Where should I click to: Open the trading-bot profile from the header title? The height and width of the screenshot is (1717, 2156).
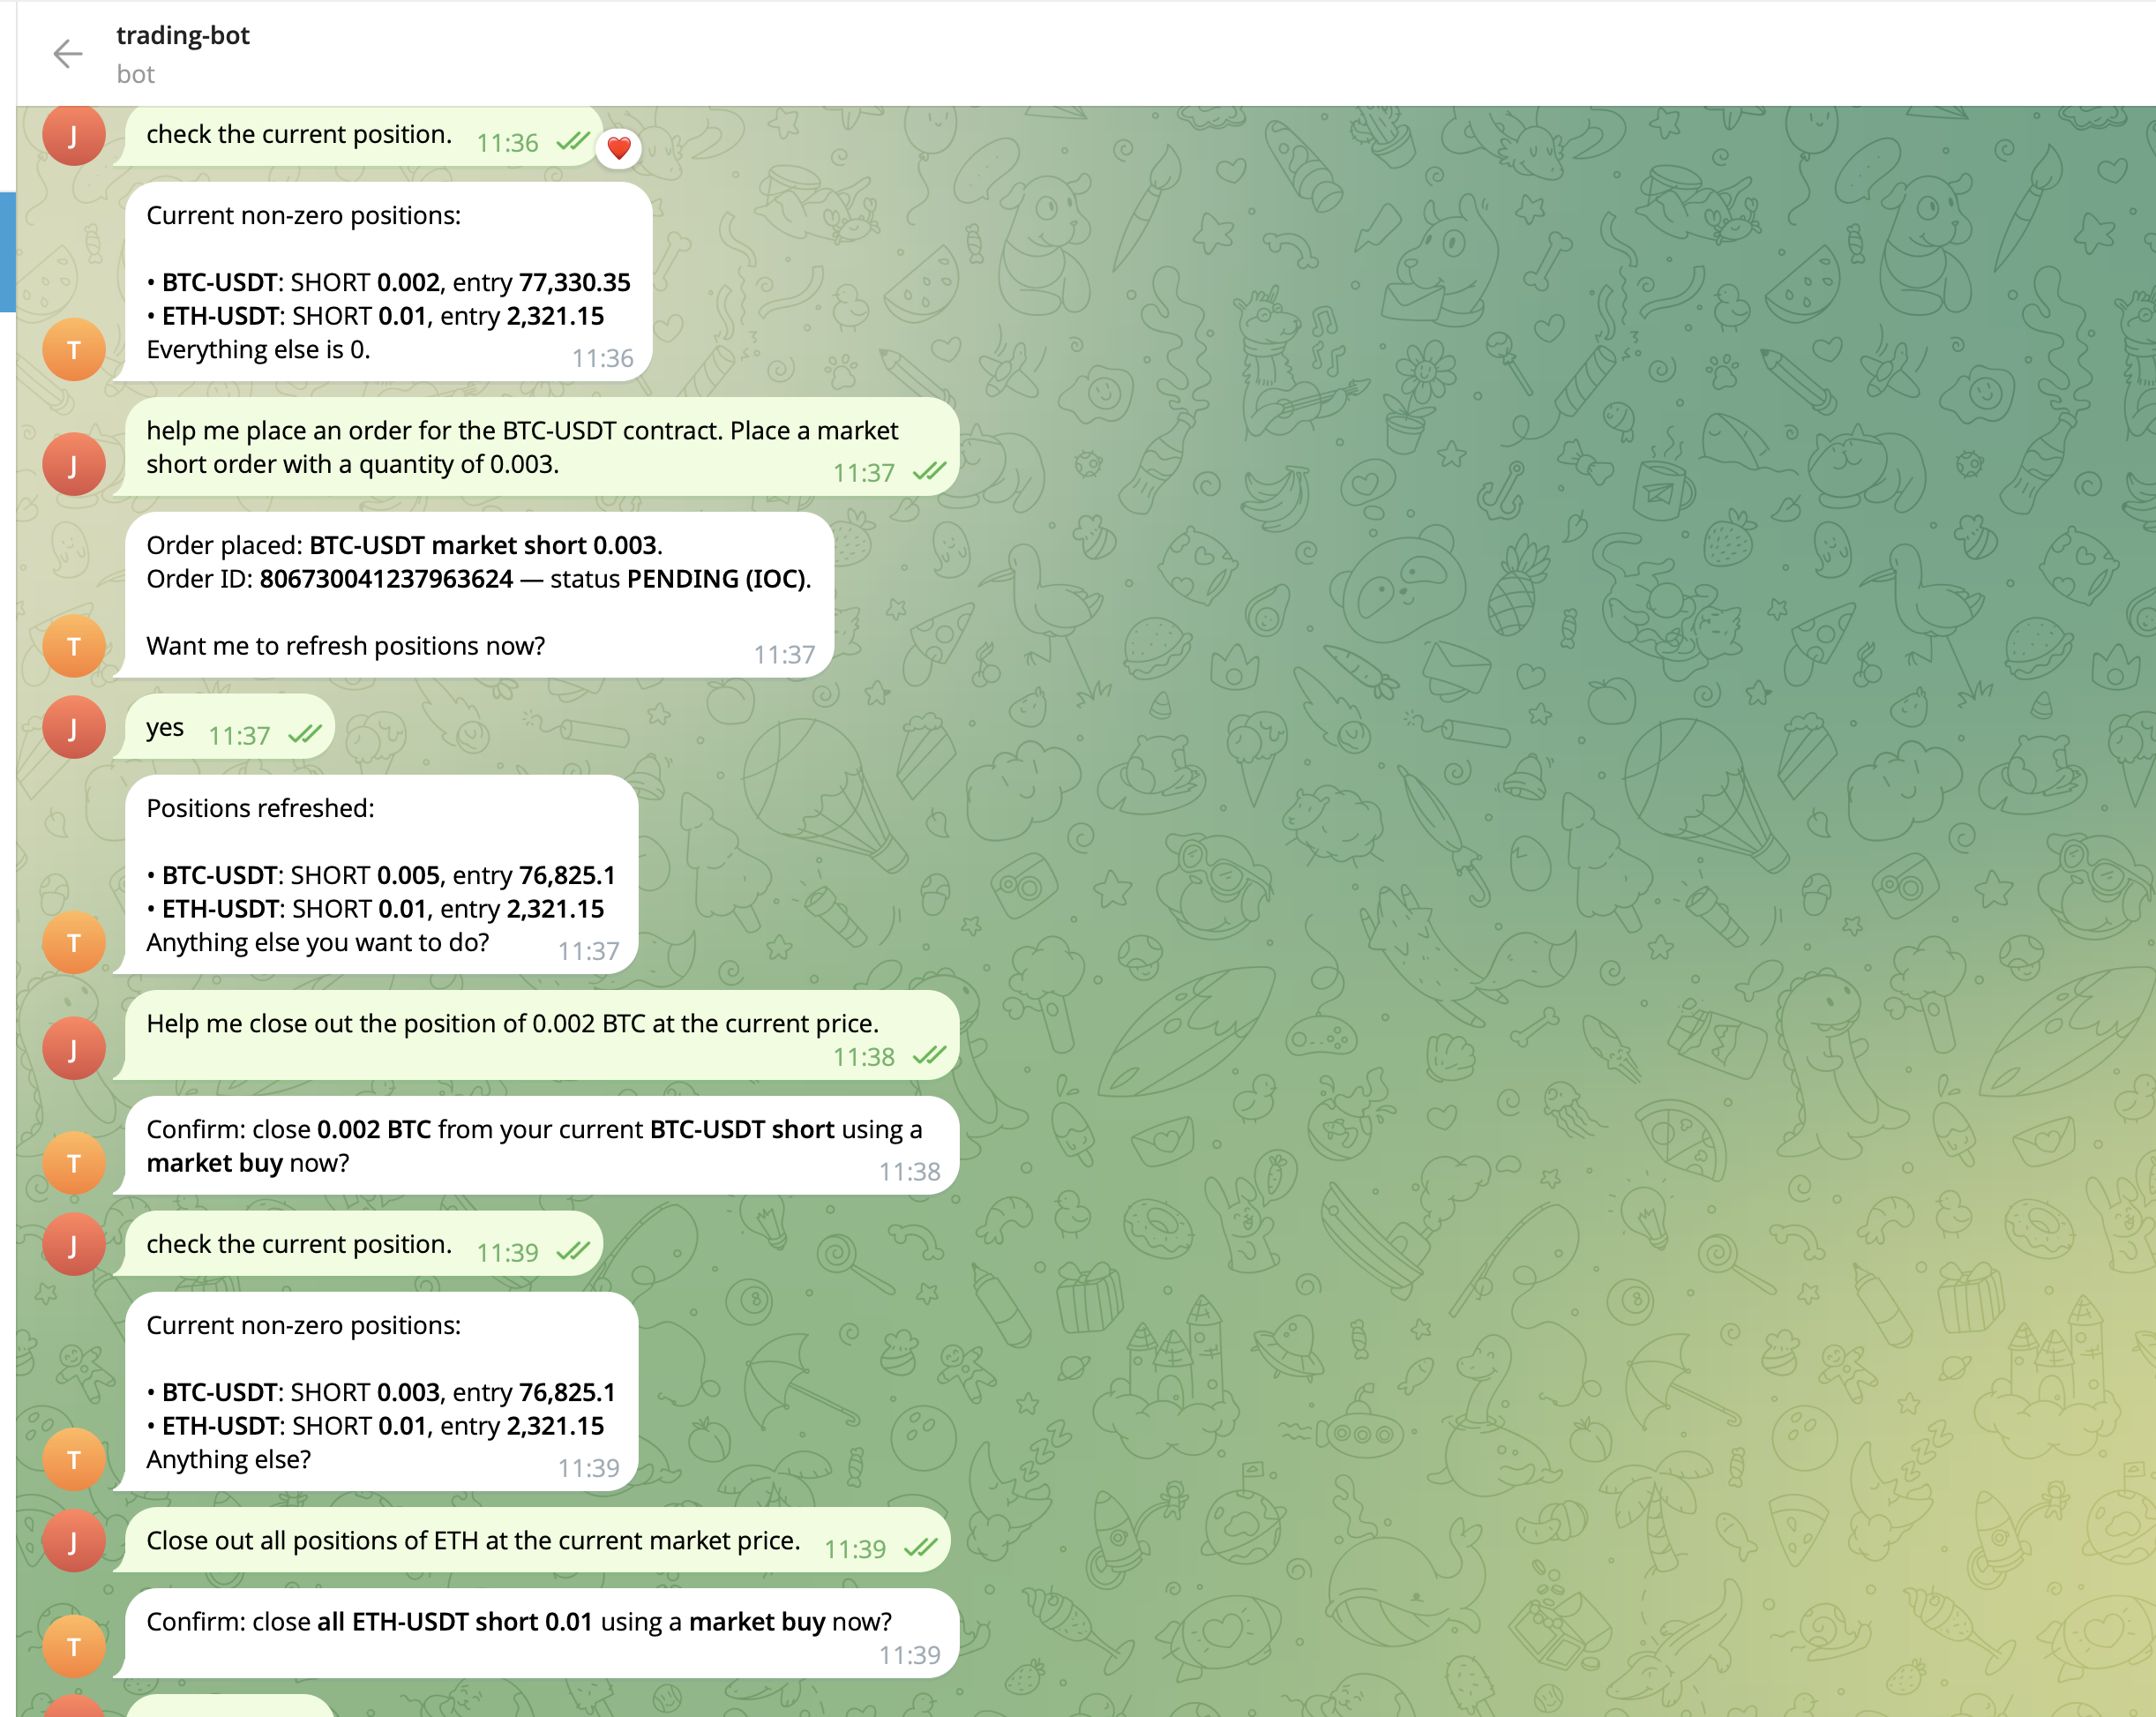[183, 35]
